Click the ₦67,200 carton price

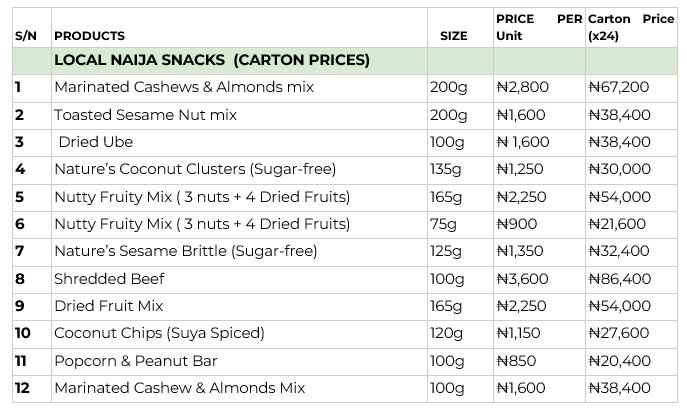[620, 88]
